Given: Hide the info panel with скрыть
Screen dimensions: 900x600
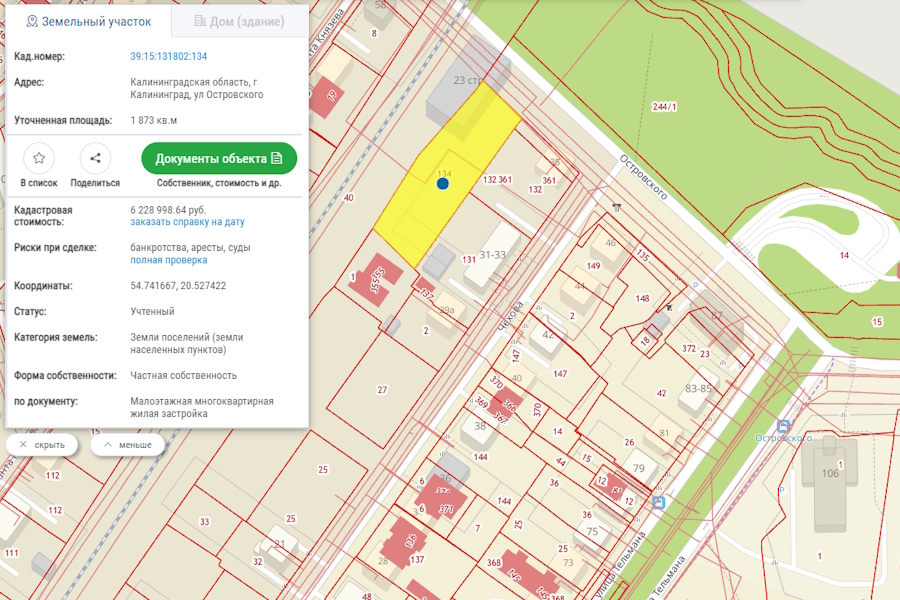Looking at the screenshot, I should click(41, 444).
